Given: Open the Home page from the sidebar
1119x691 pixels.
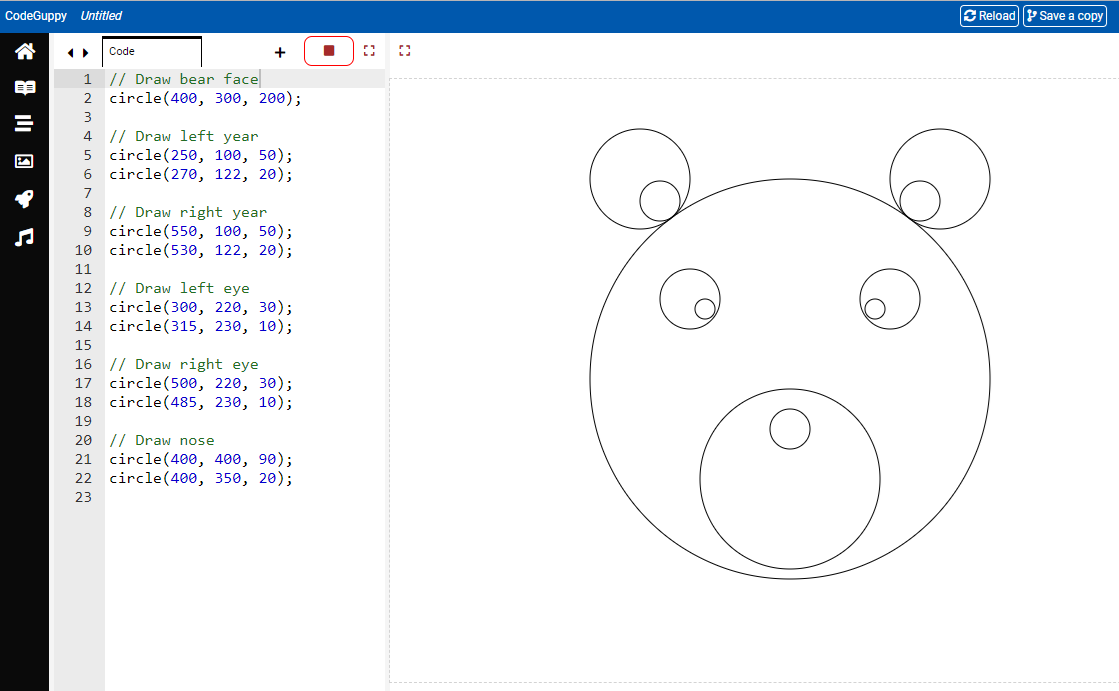Looking at the screenshot, I should 24,49.
